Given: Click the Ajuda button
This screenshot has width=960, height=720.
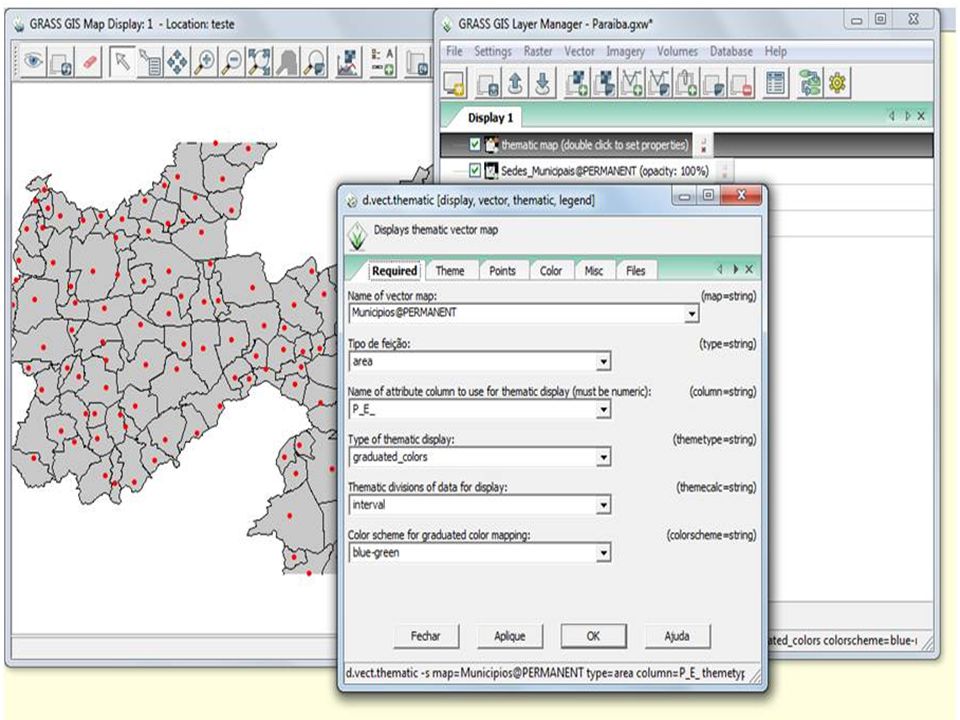Looking at the screenshot, I should coord(677,636).
